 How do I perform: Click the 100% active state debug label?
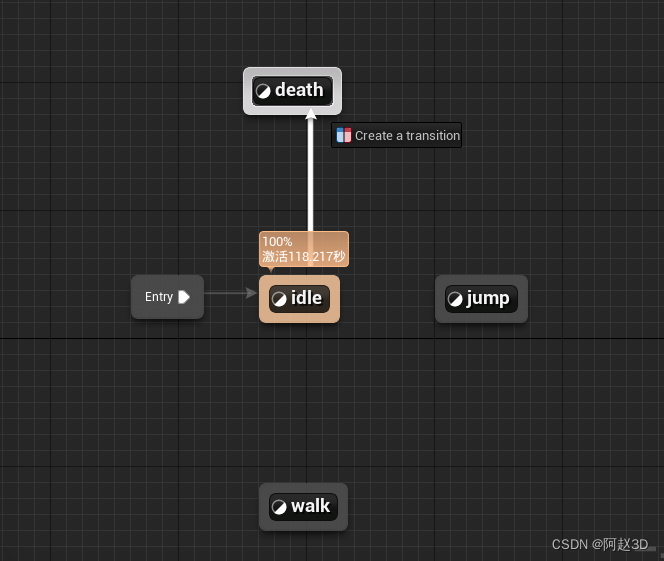tap(304, 249)
